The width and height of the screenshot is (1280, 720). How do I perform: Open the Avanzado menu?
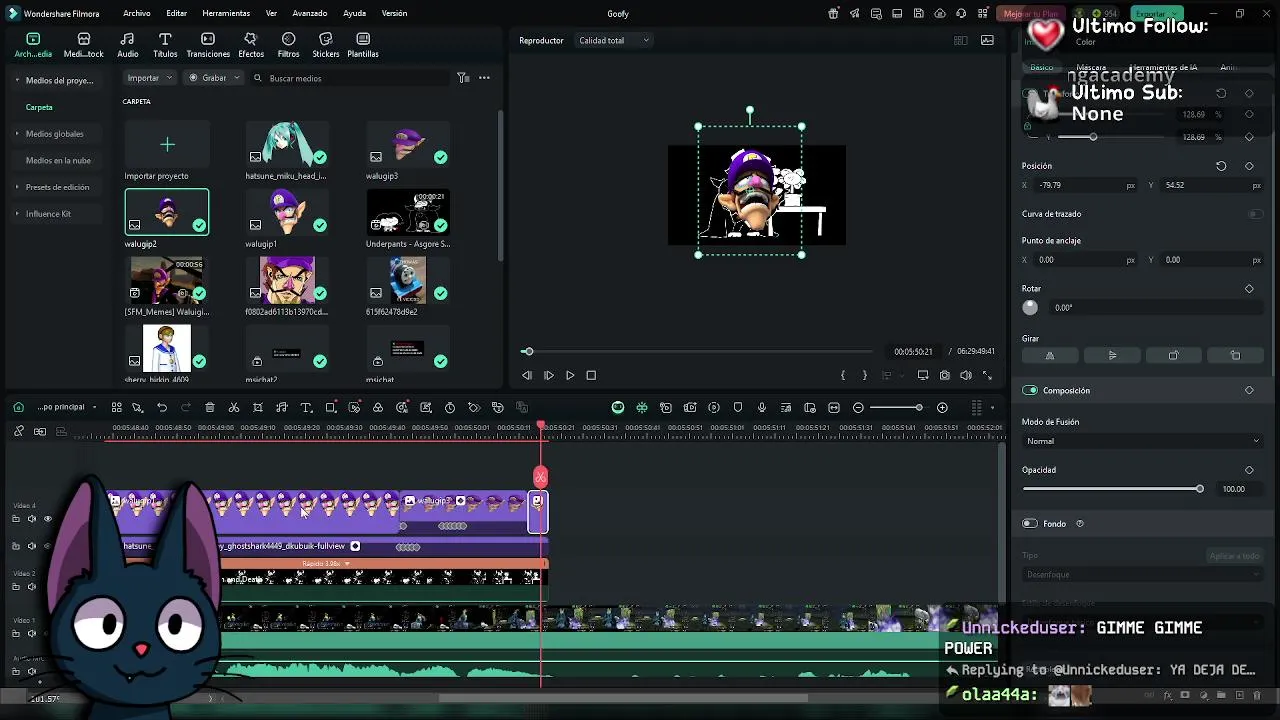[310, 14]
